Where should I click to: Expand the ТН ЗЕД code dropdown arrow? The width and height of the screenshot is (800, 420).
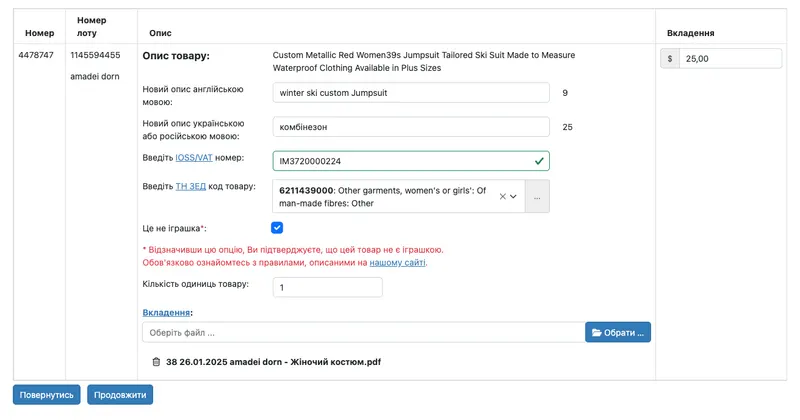pyautogui.click(x=513, y=196)
